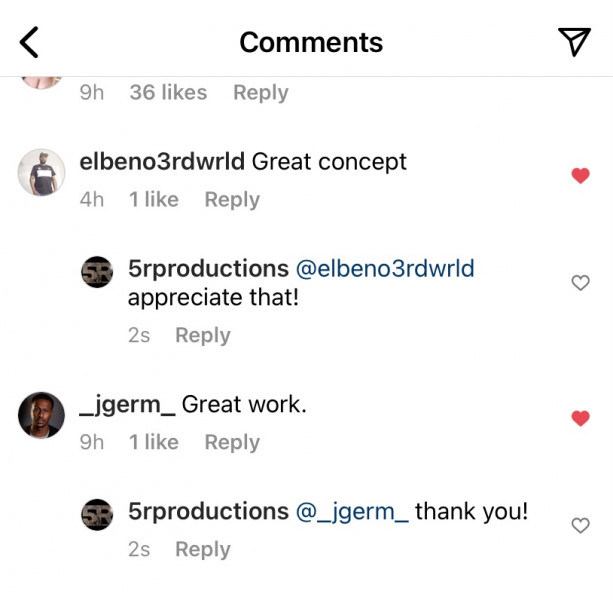Viewport: 613px width, 600px height.
Task: Open elbeno3rdwrld's profile picture
Action: tap(41, 172)
